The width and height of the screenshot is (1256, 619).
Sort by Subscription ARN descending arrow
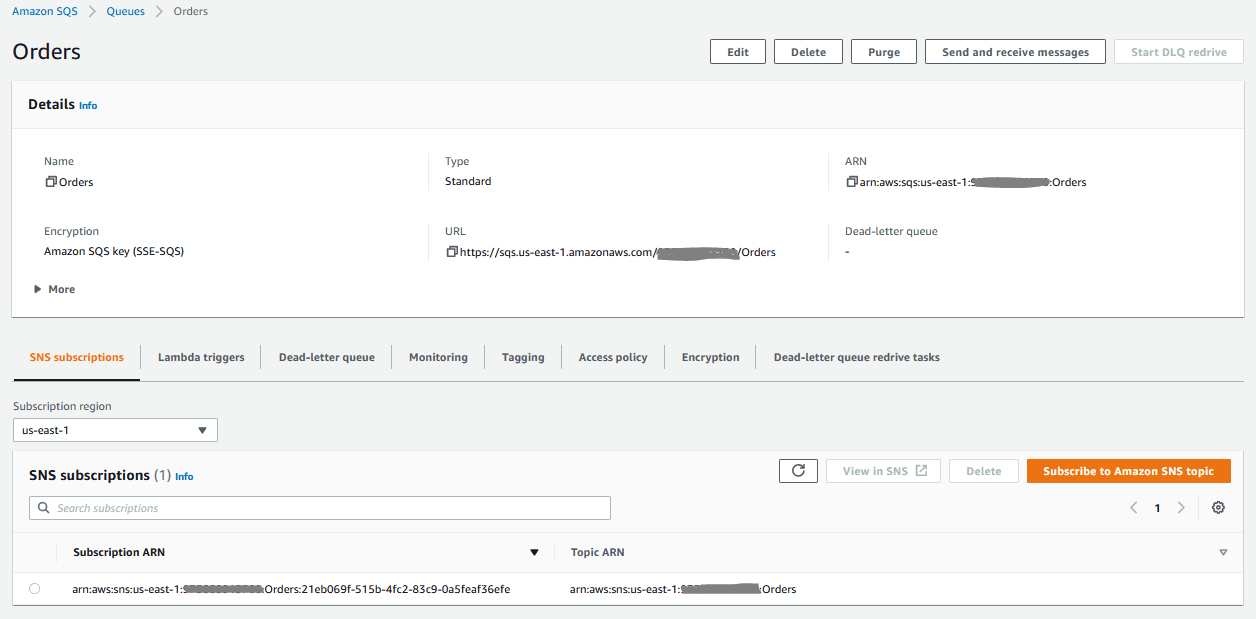click(x=534, y=552)
